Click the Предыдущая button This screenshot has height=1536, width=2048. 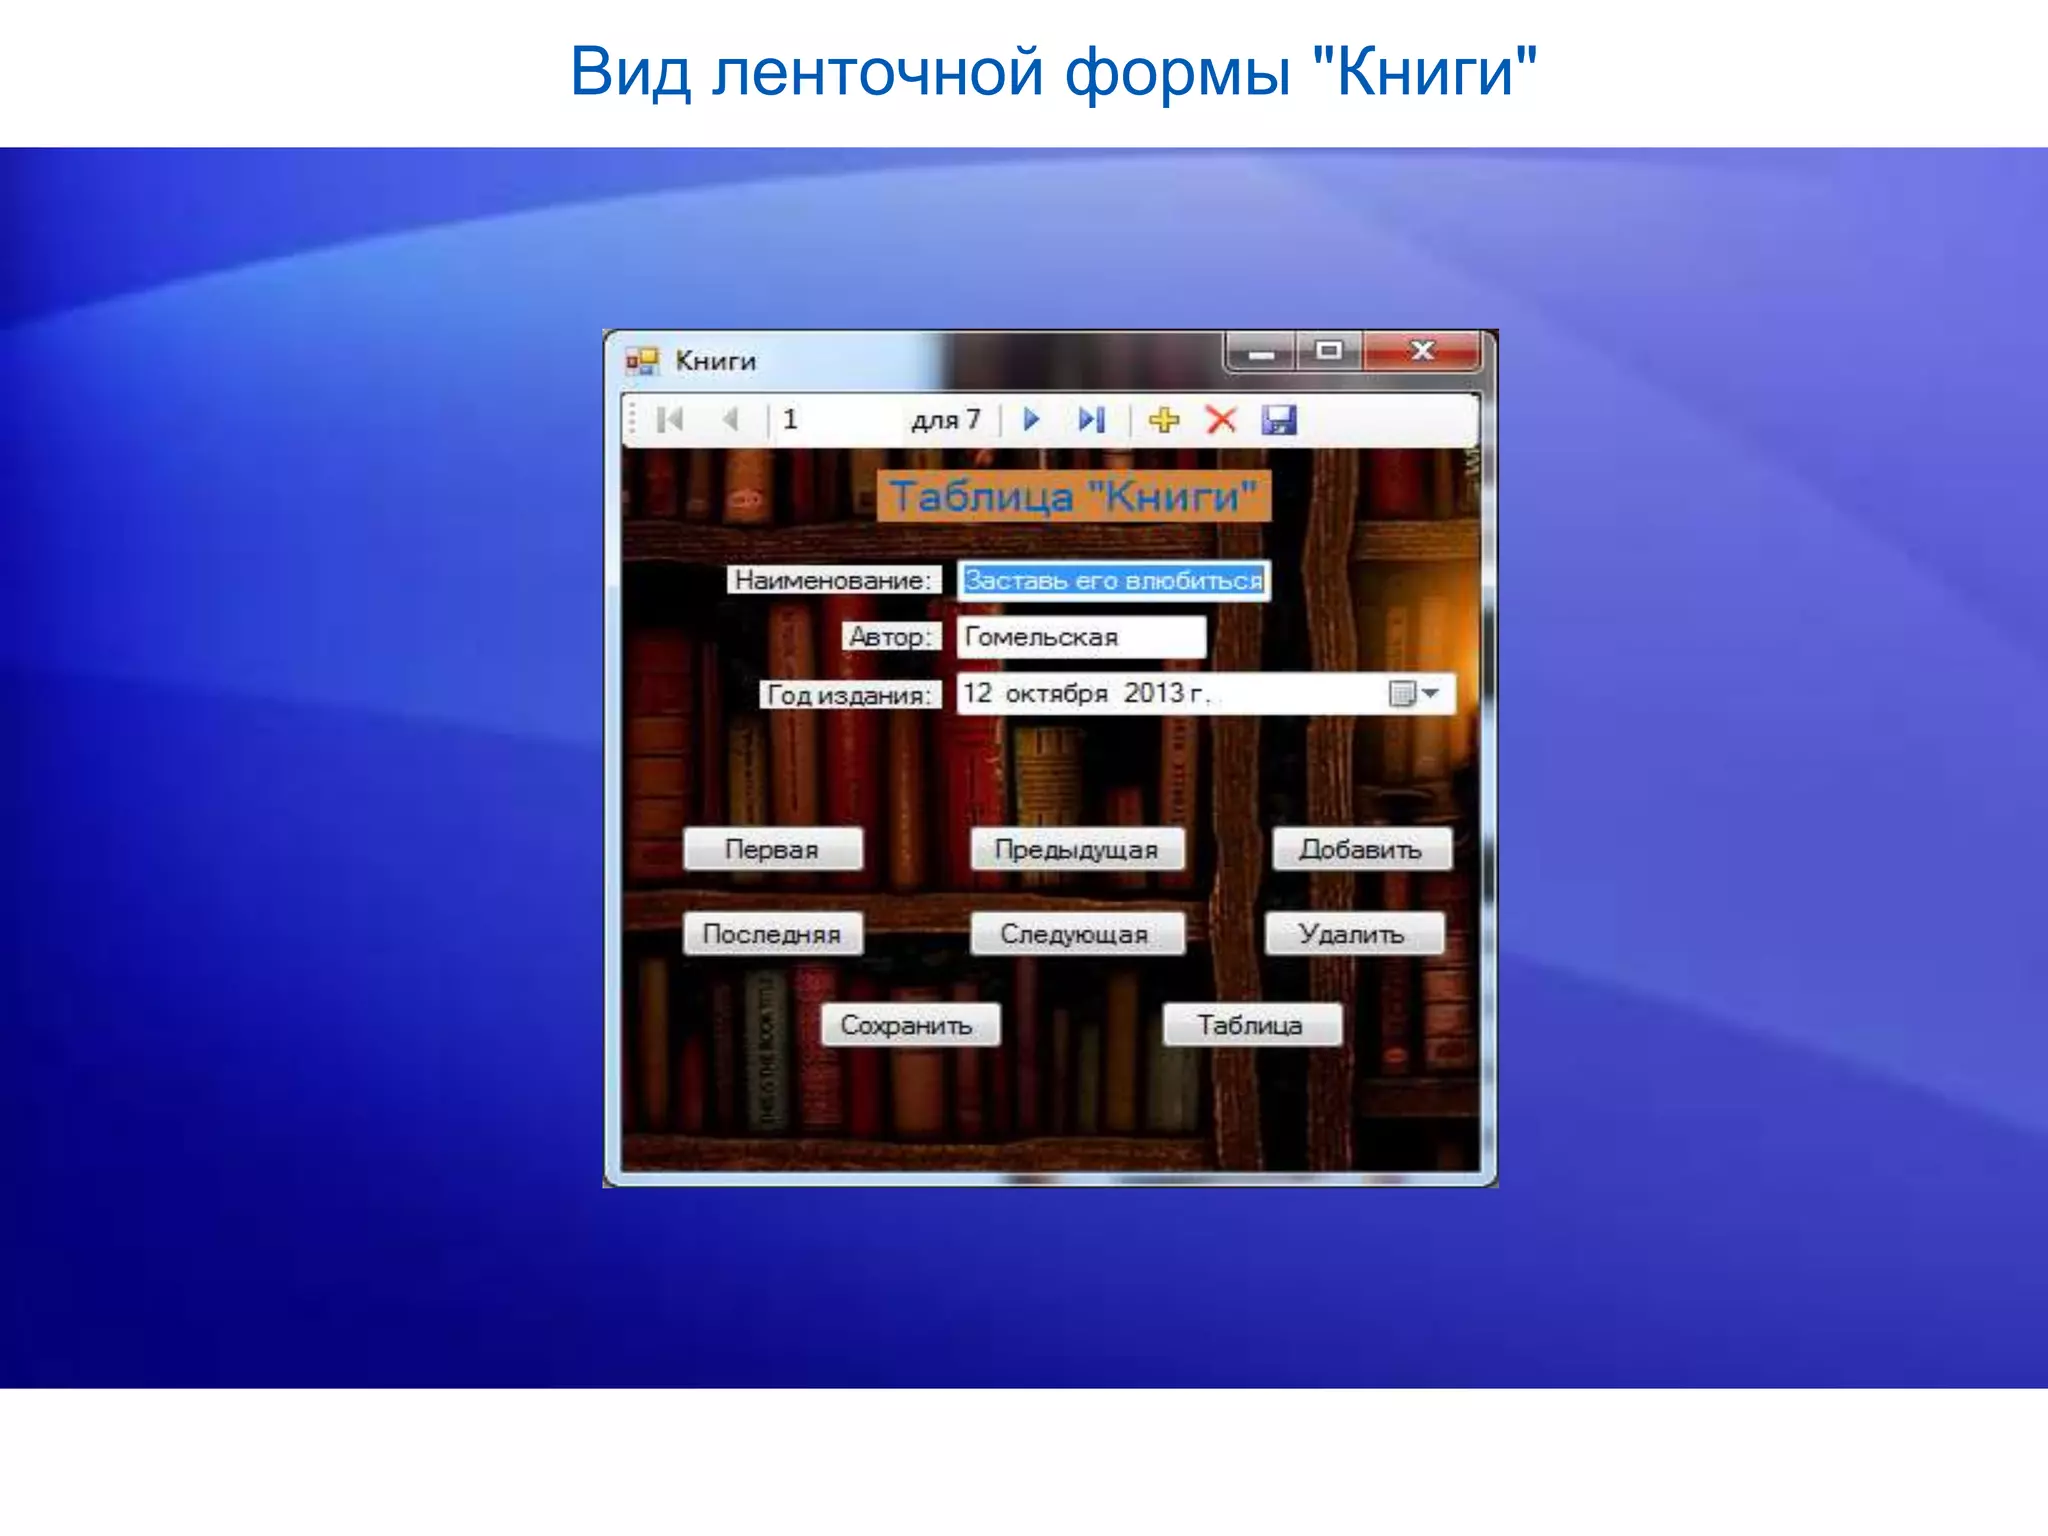click(1077, 849)
